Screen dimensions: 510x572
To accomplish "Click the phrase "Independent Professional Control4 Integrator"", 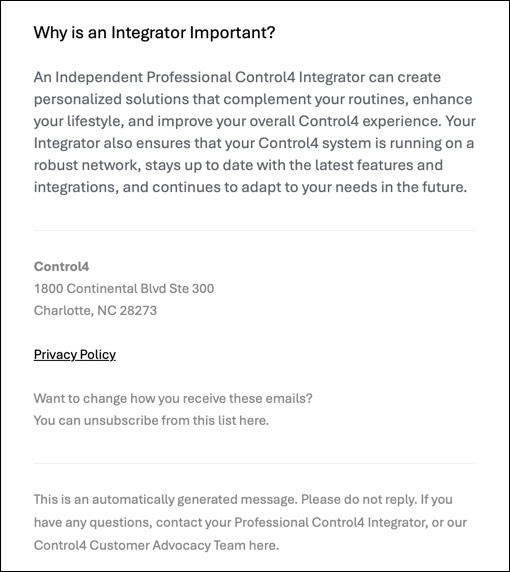I will pos(210,77).
